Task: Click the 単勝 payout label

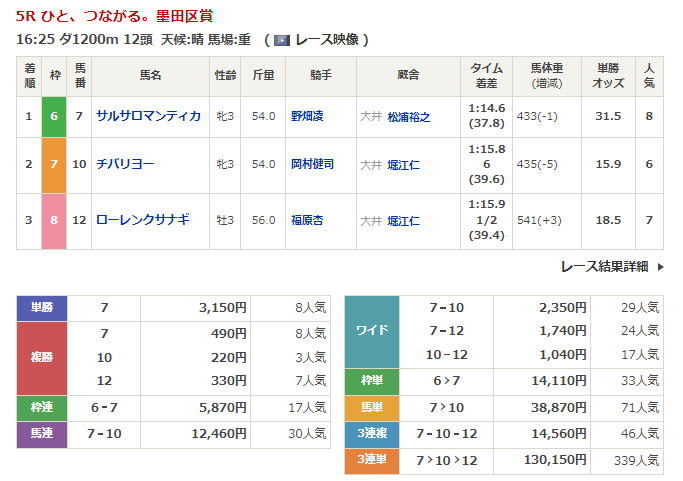Action: pos(42,309)
